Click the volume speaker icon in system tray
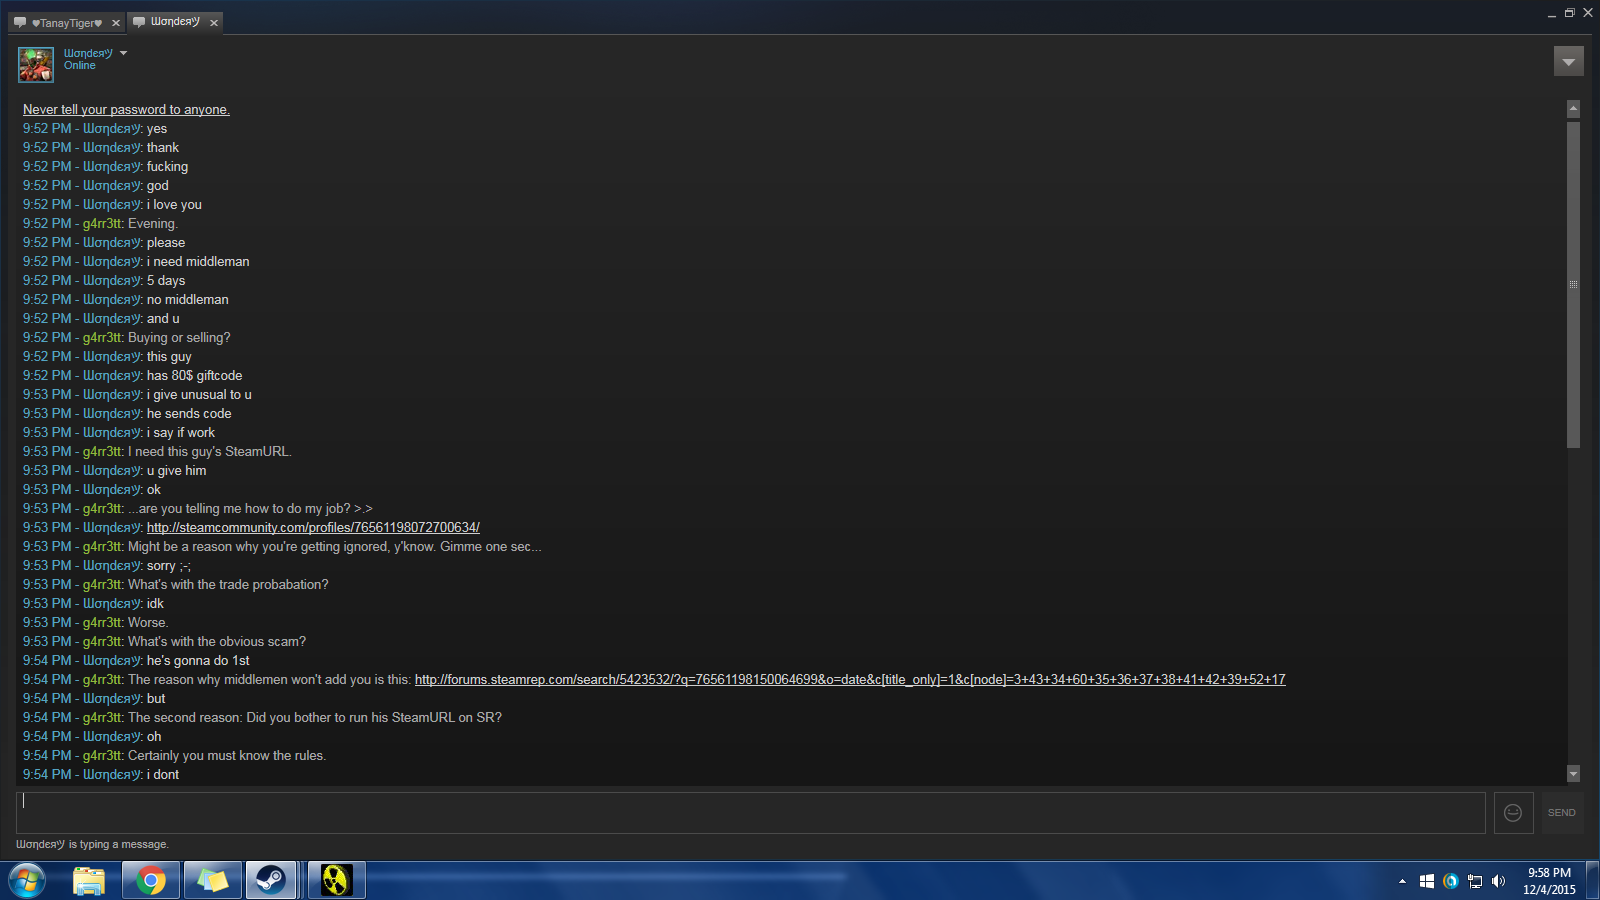Screen dimensions: 1600x900 [1498, 881]
